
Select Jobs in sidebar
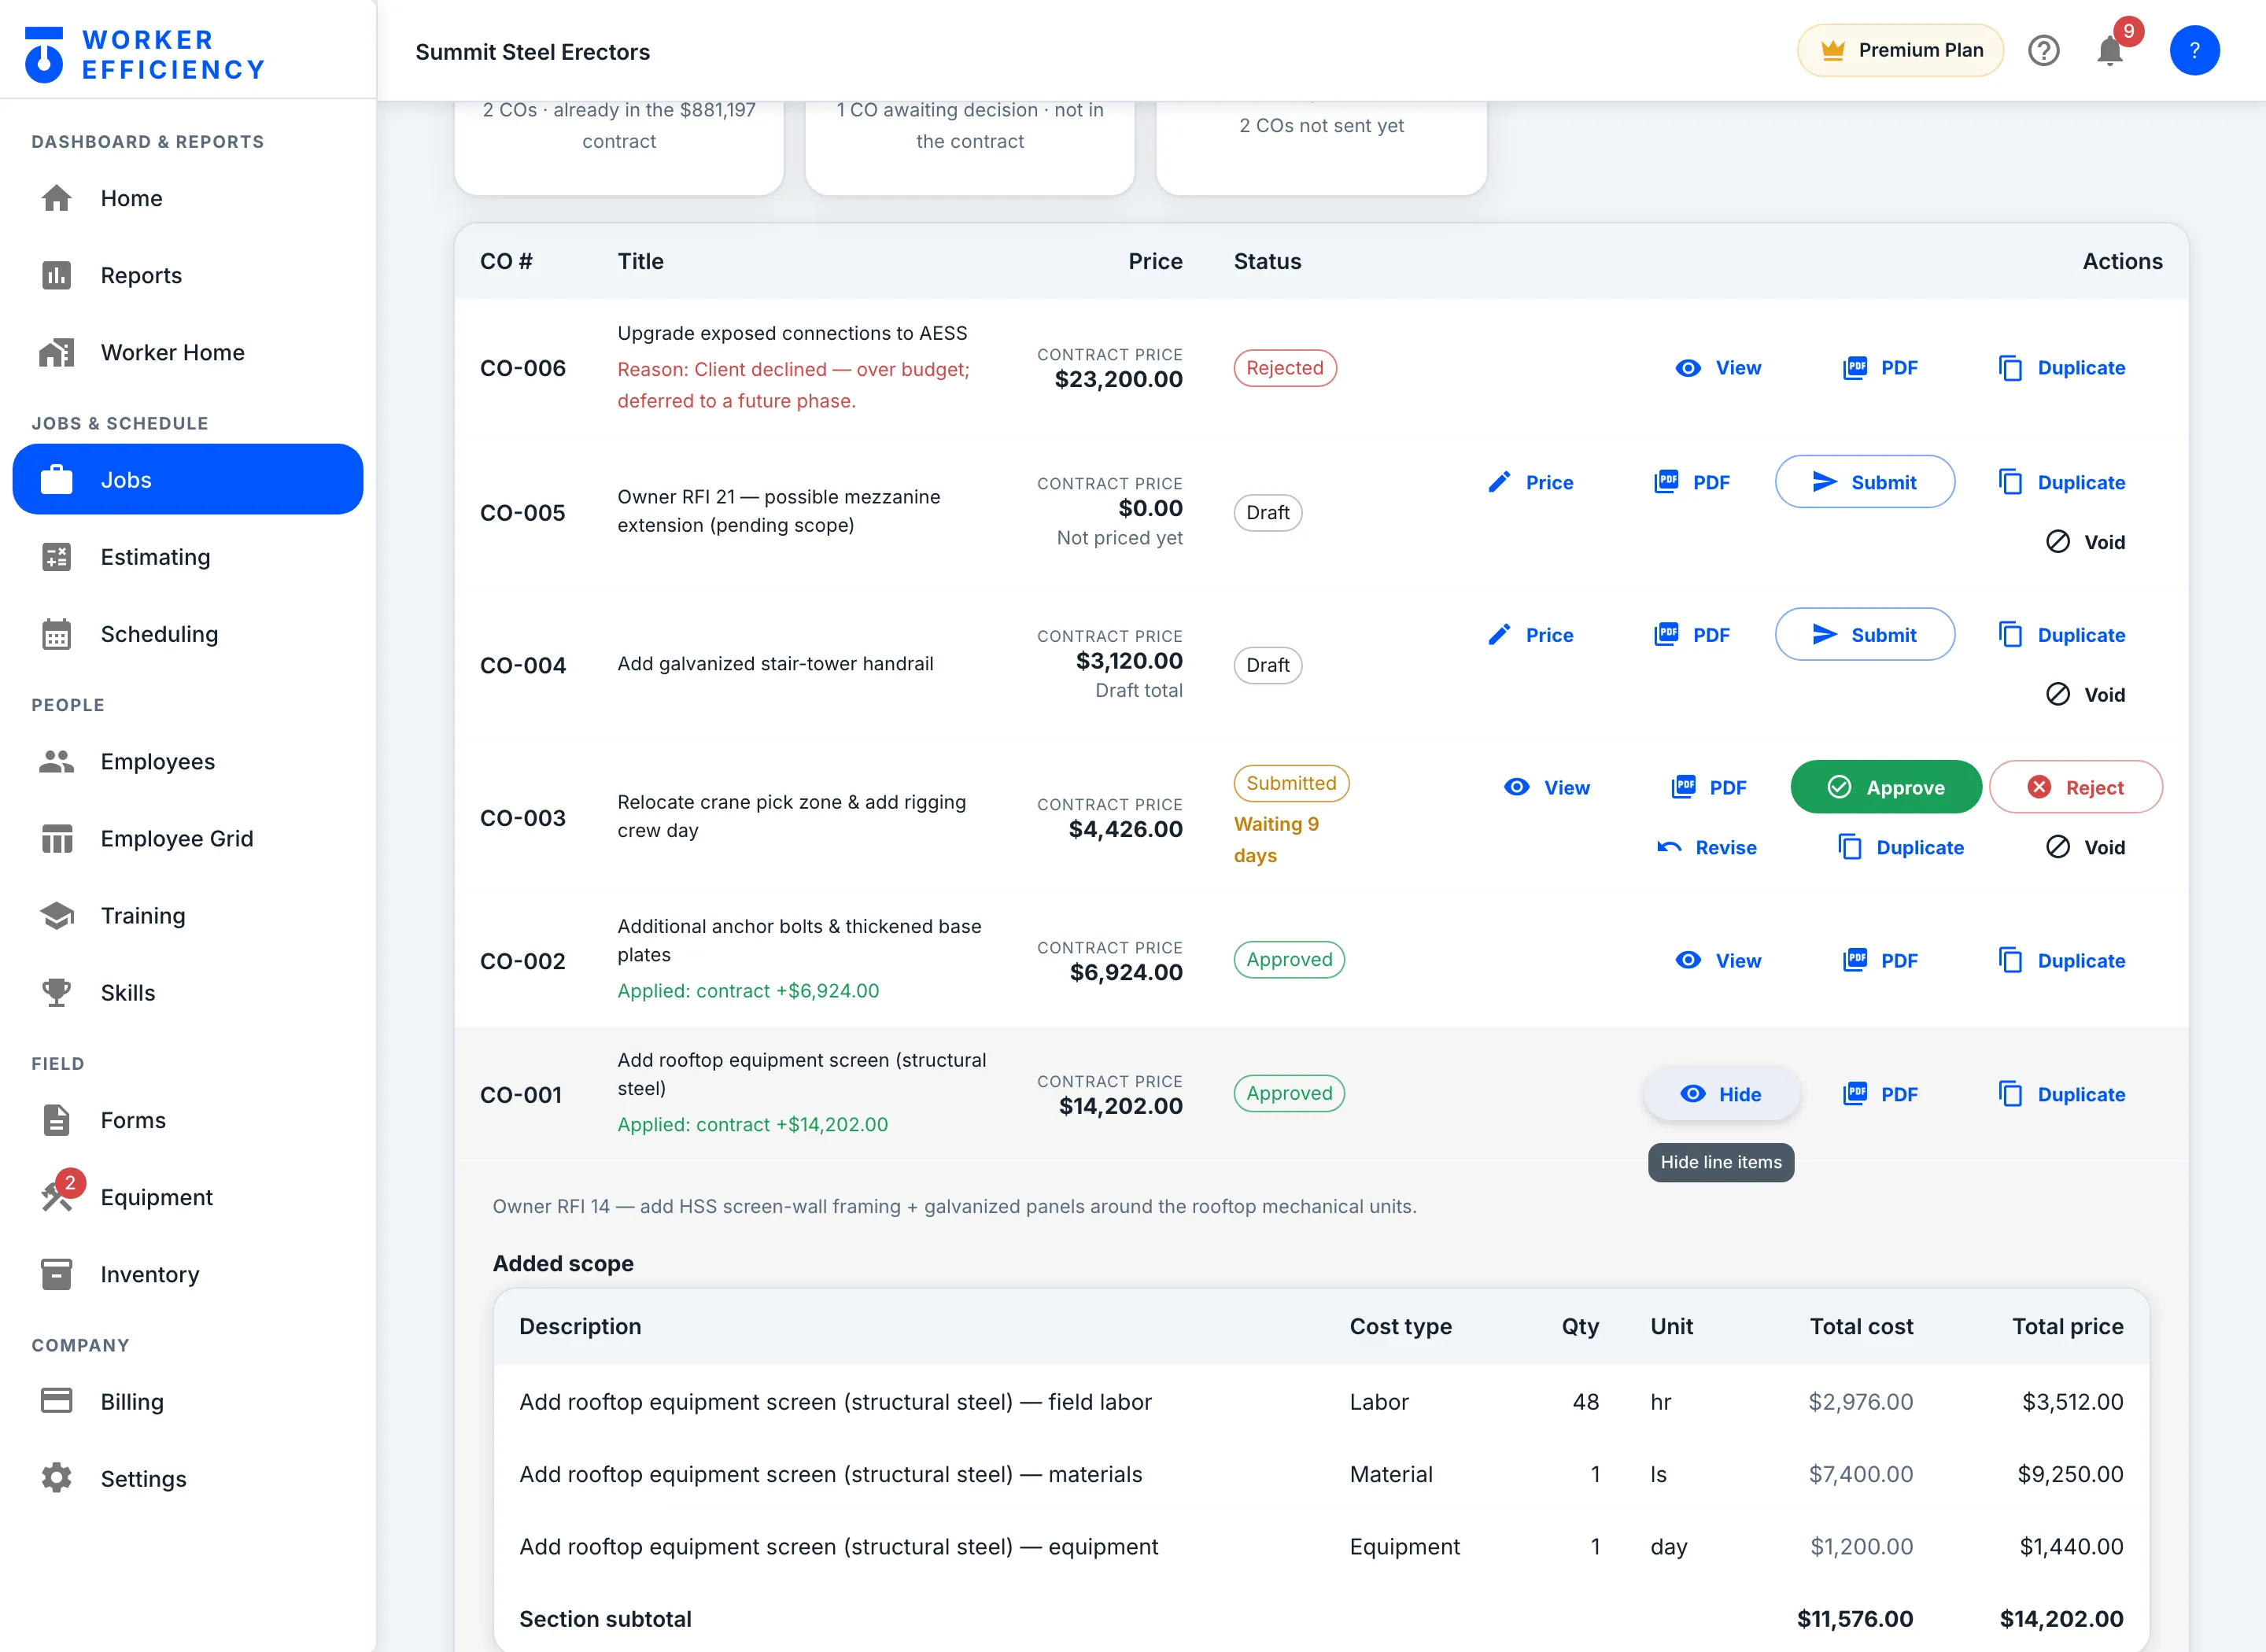pos(188,479)
